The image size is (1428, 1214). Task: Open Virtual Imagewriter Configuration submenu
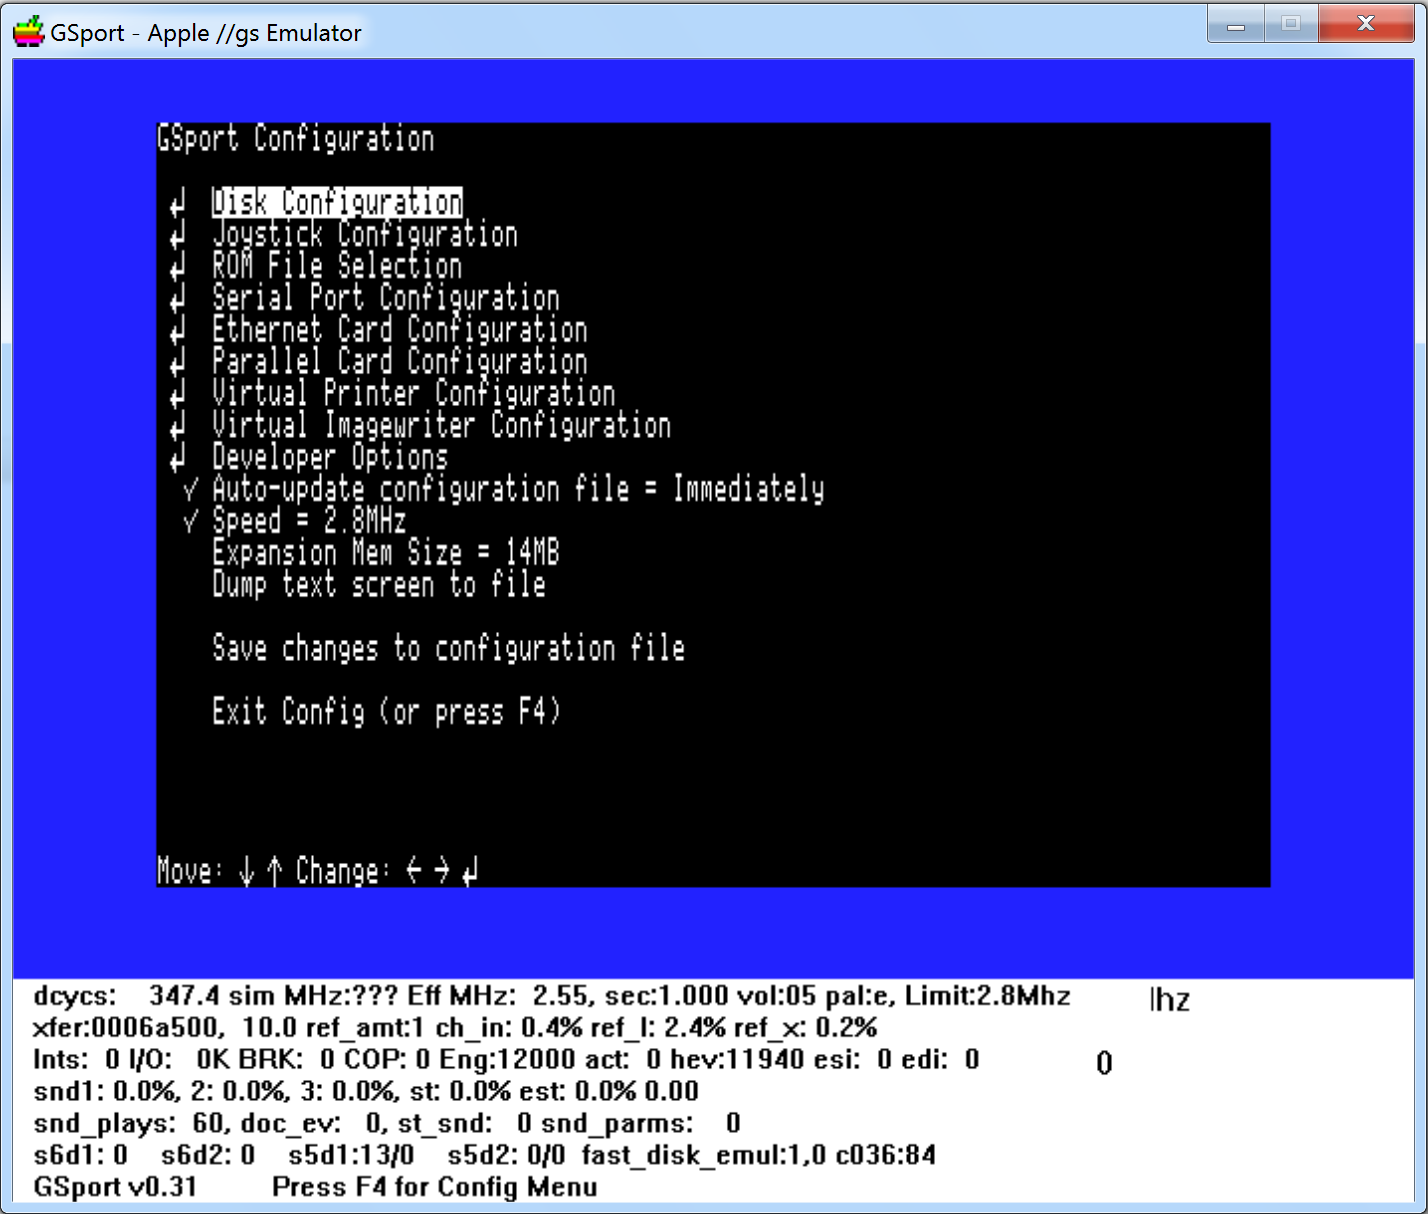coord(441,427)
